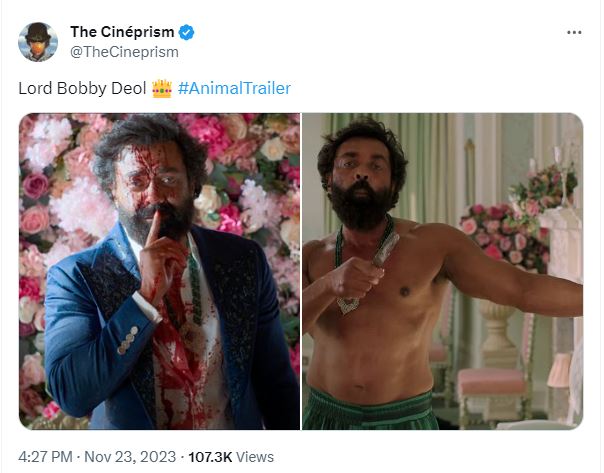Click The Cinéprism profile avatar
604x473 pixels.
click(37, 41)
